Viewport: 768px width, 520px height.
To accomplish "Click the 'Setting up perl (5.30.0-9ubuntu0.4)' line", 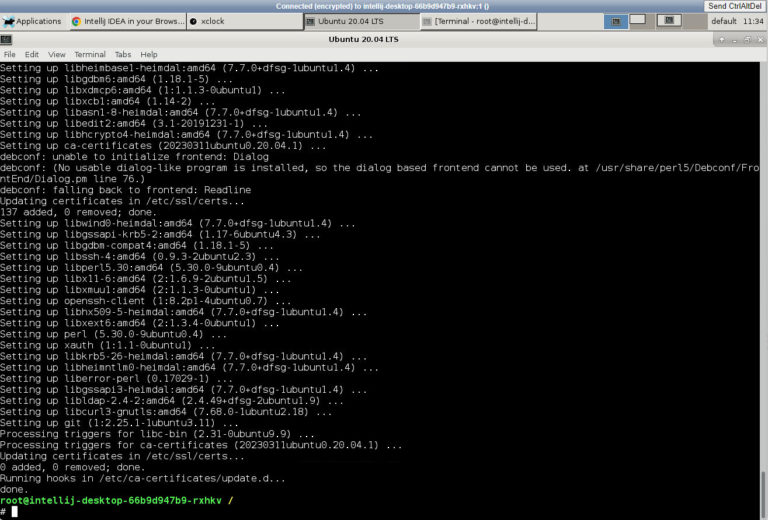I will point(113,334).
